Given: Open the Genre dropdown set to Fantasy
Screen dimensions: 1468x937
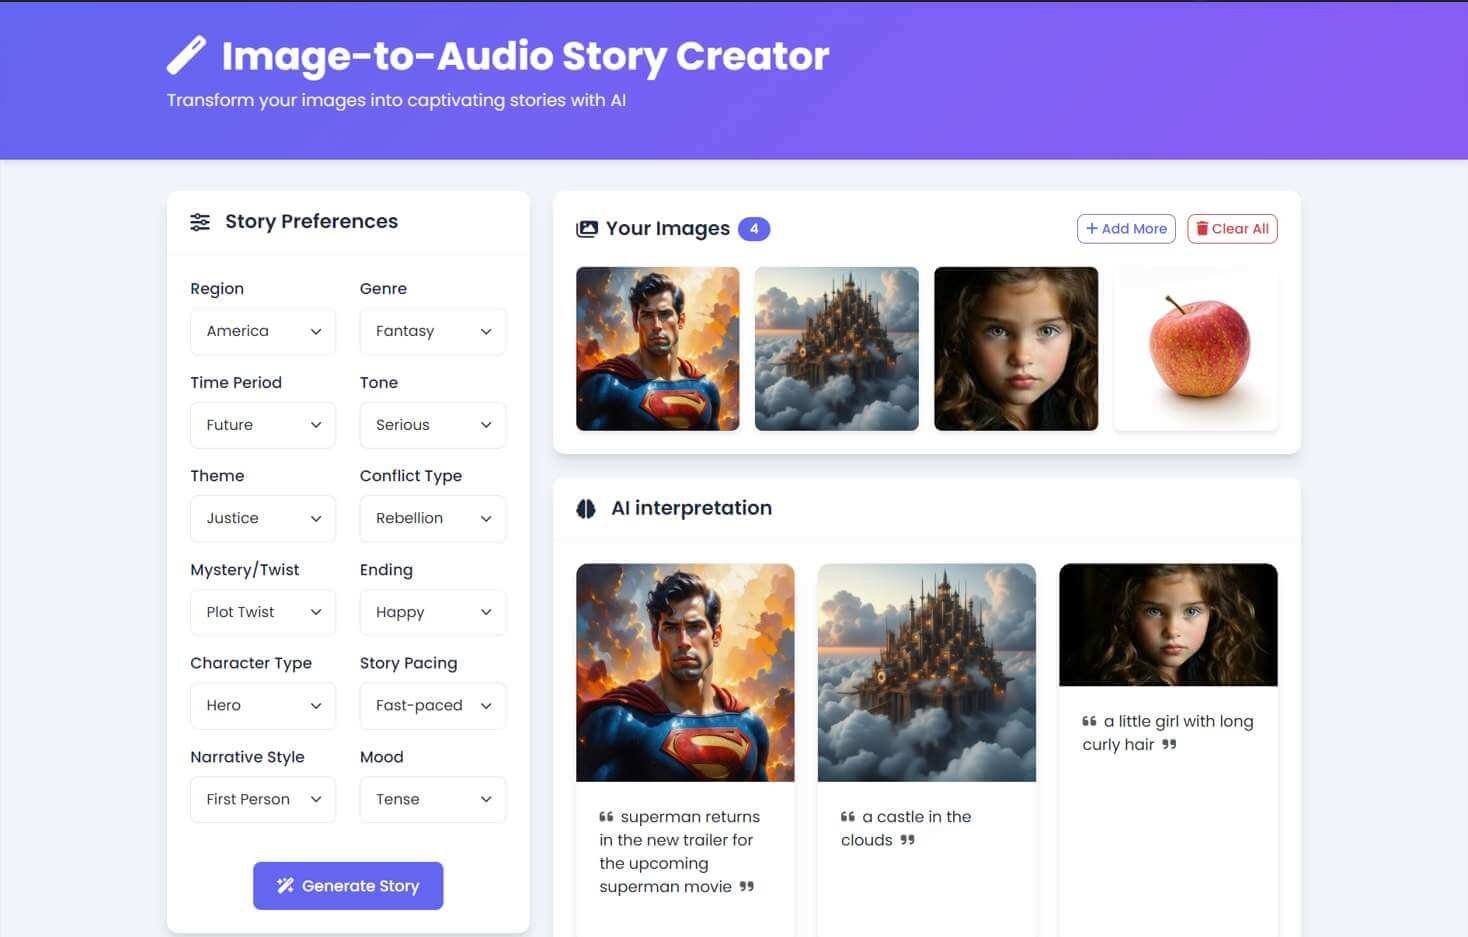Looking at the screenshot, I should [433, 331].
